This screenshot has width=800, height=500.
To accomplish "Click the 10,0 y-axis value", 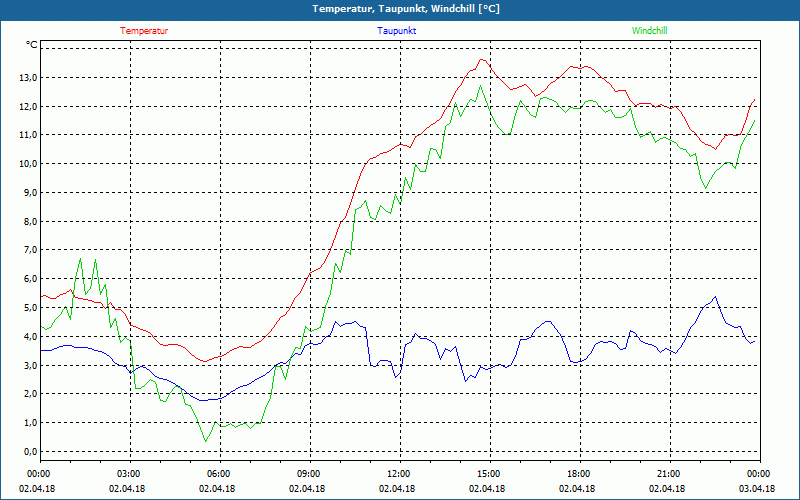I will click(x=28, y=164).
